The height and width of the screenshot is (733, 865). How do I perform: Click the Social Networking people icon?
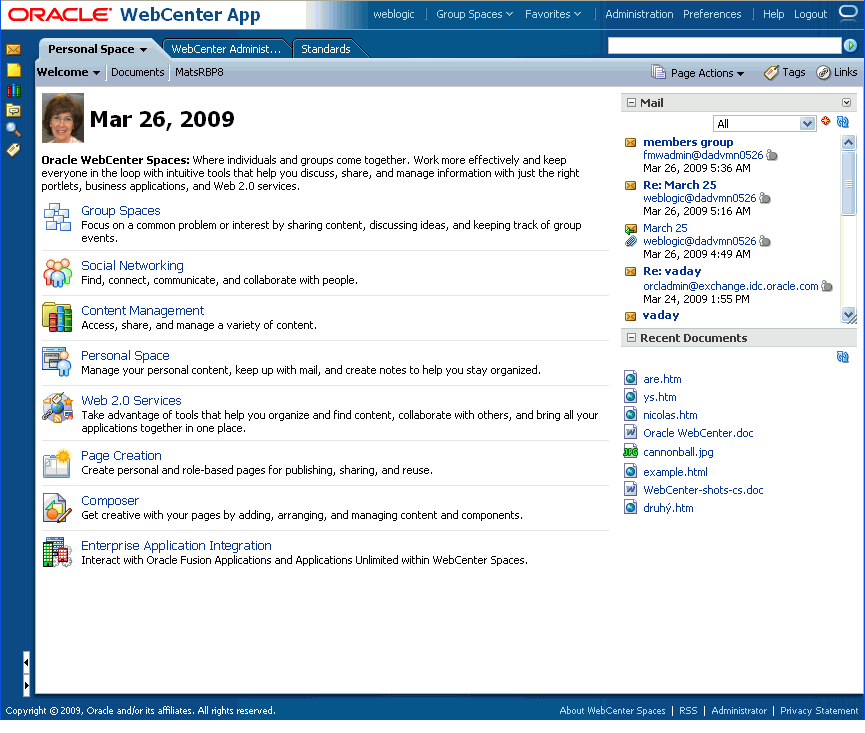click(57, 272)
